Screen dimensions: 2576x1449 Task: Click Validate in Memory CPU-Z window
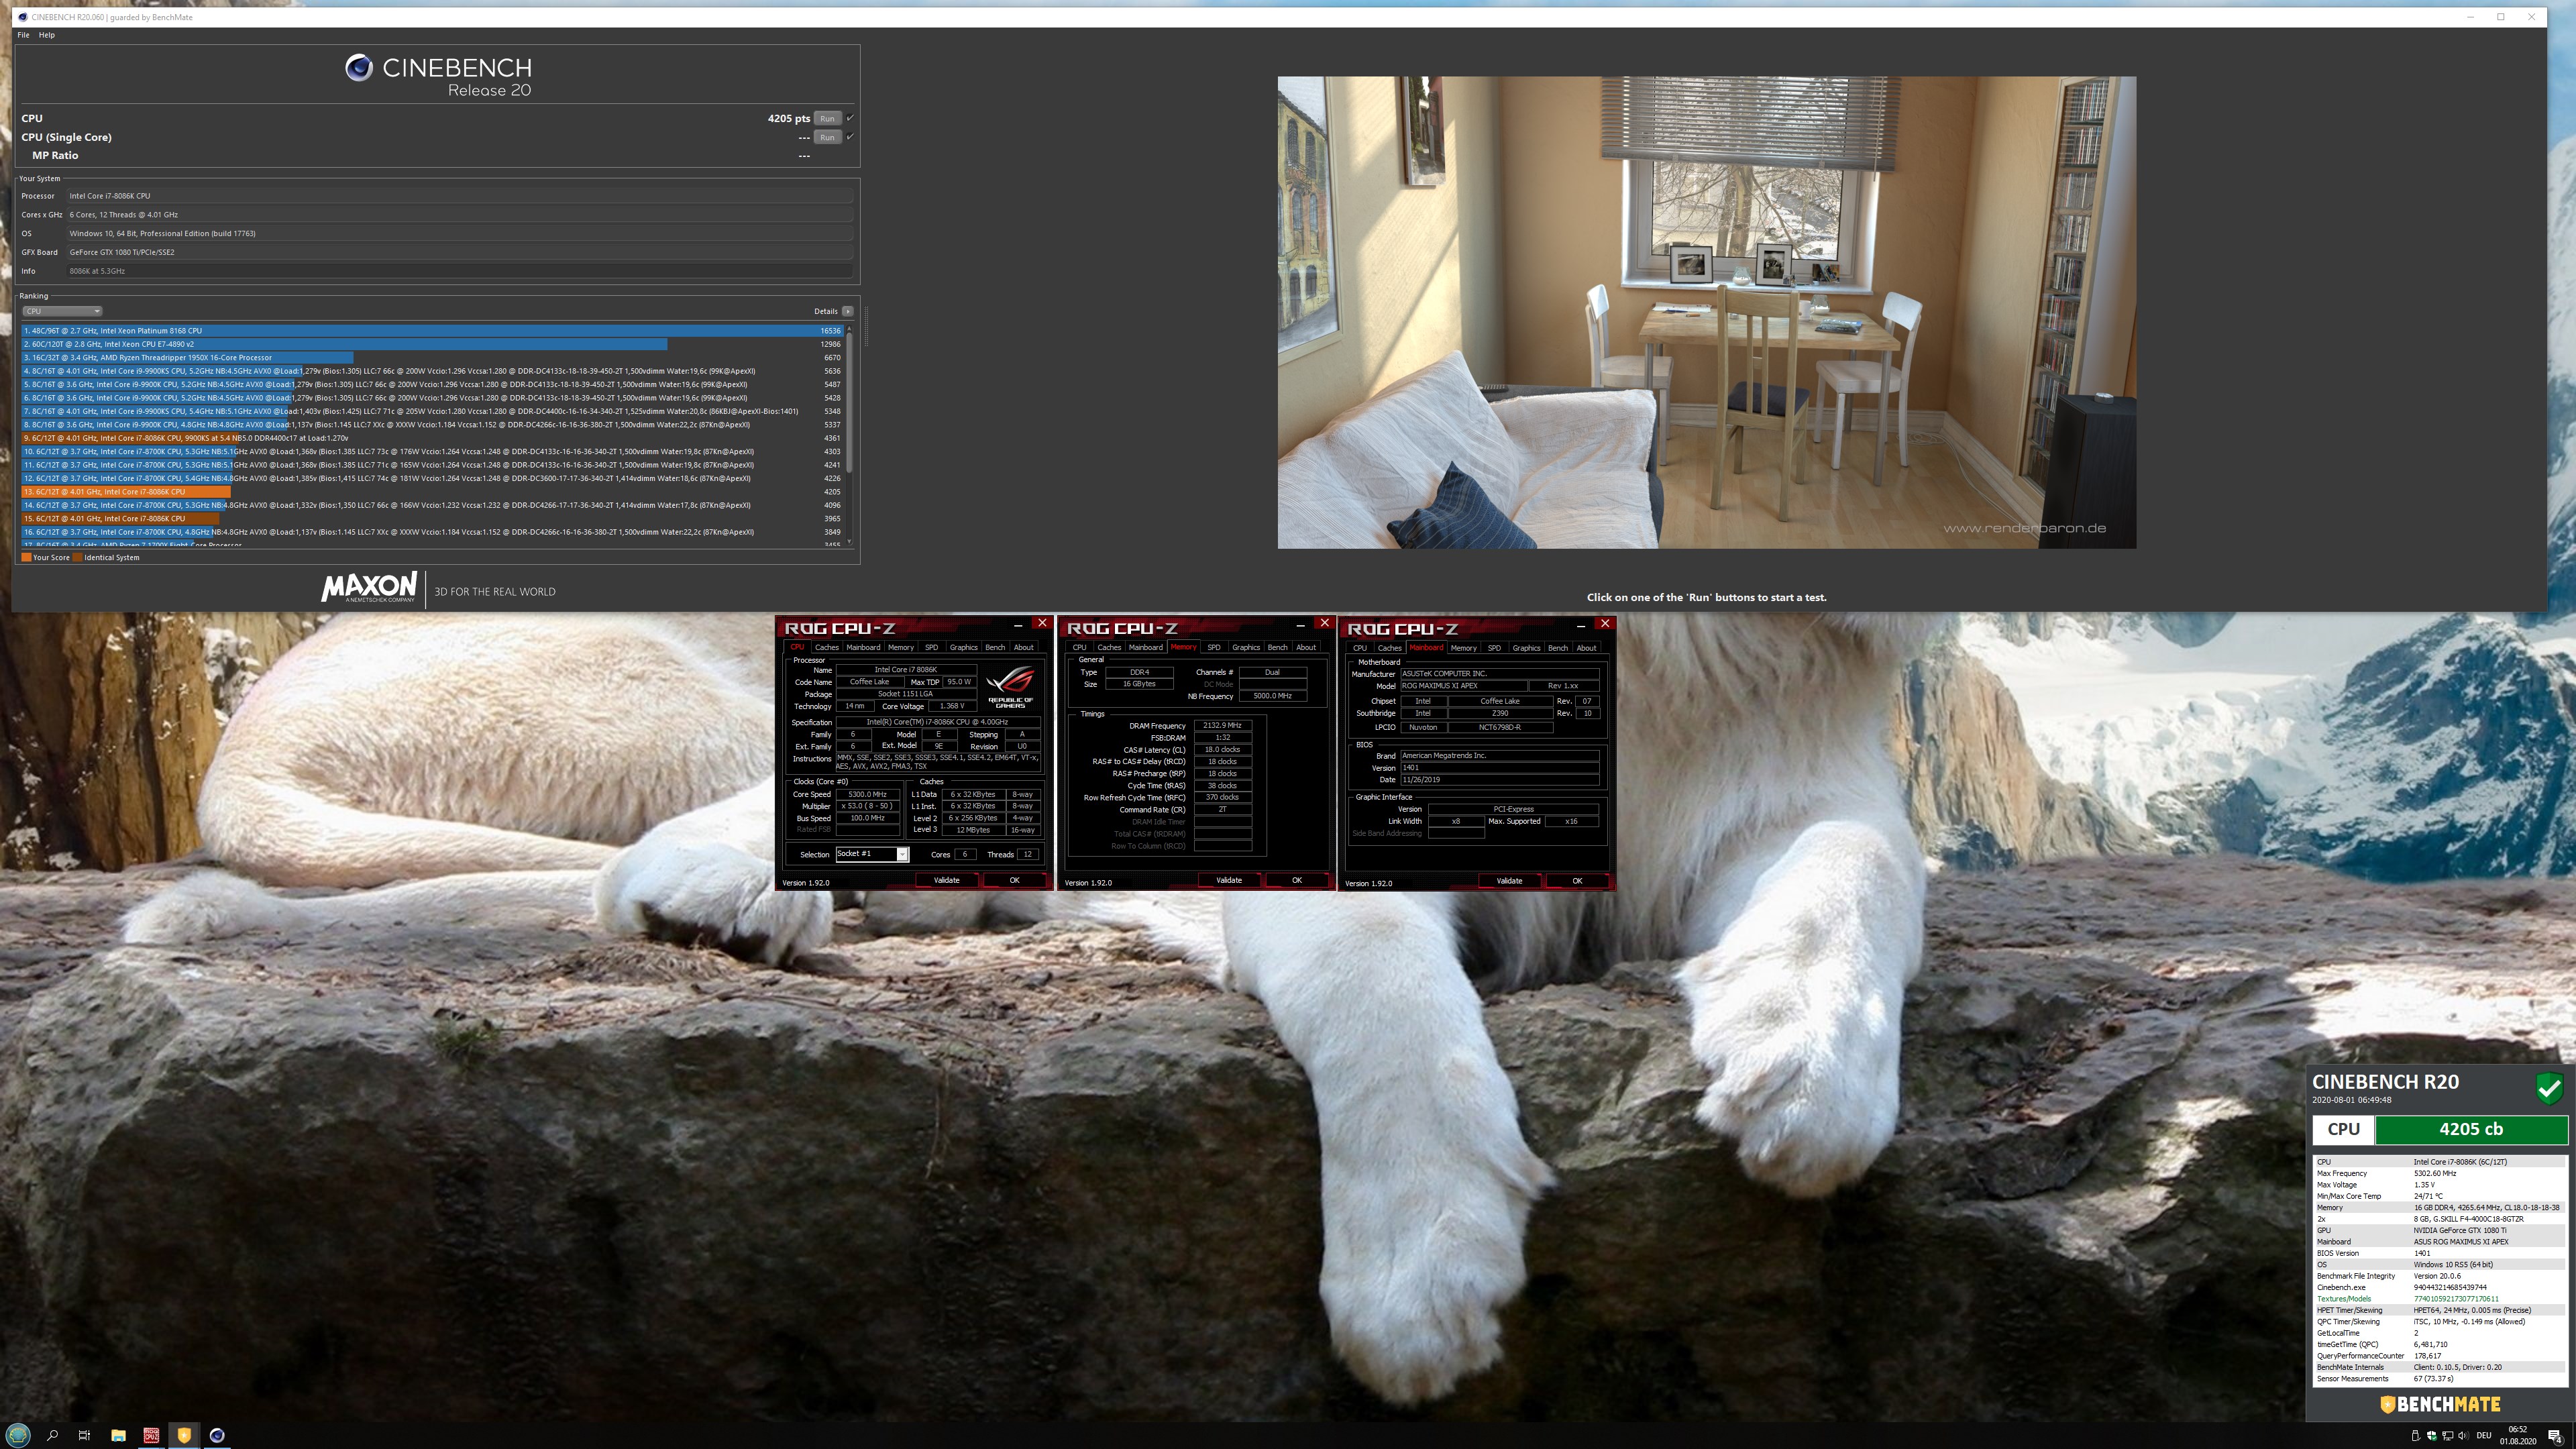point(1229,880)
